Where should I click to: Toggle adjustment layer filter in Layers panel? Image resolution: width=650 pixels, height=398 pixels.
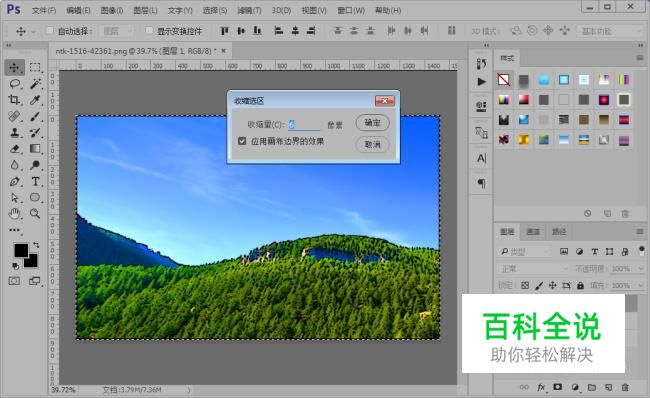(580, 251)
